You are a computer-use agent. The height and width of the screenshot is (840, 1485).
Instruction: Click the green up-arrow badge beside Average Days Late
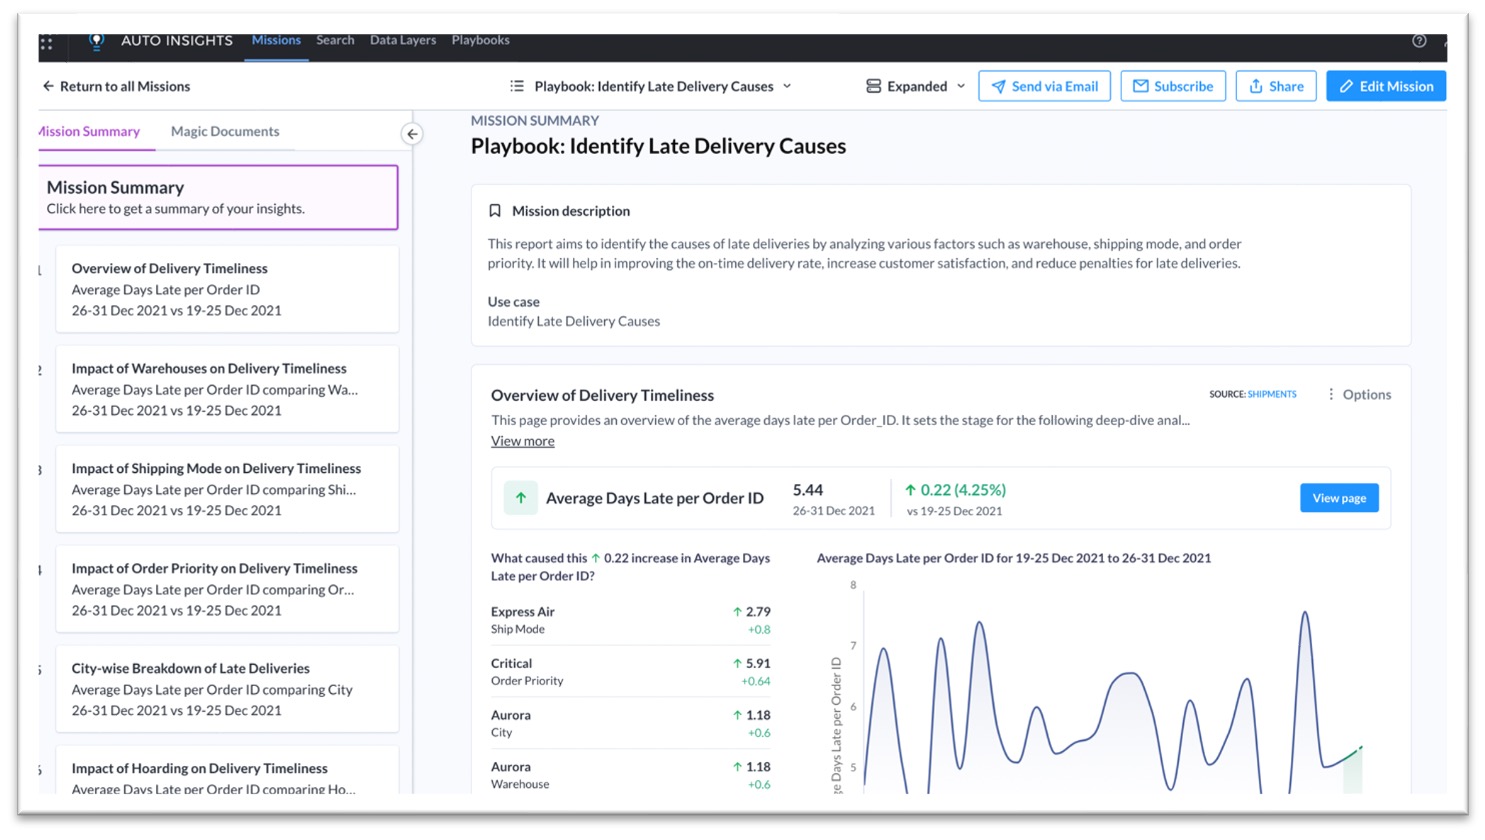tap(520, 498)
